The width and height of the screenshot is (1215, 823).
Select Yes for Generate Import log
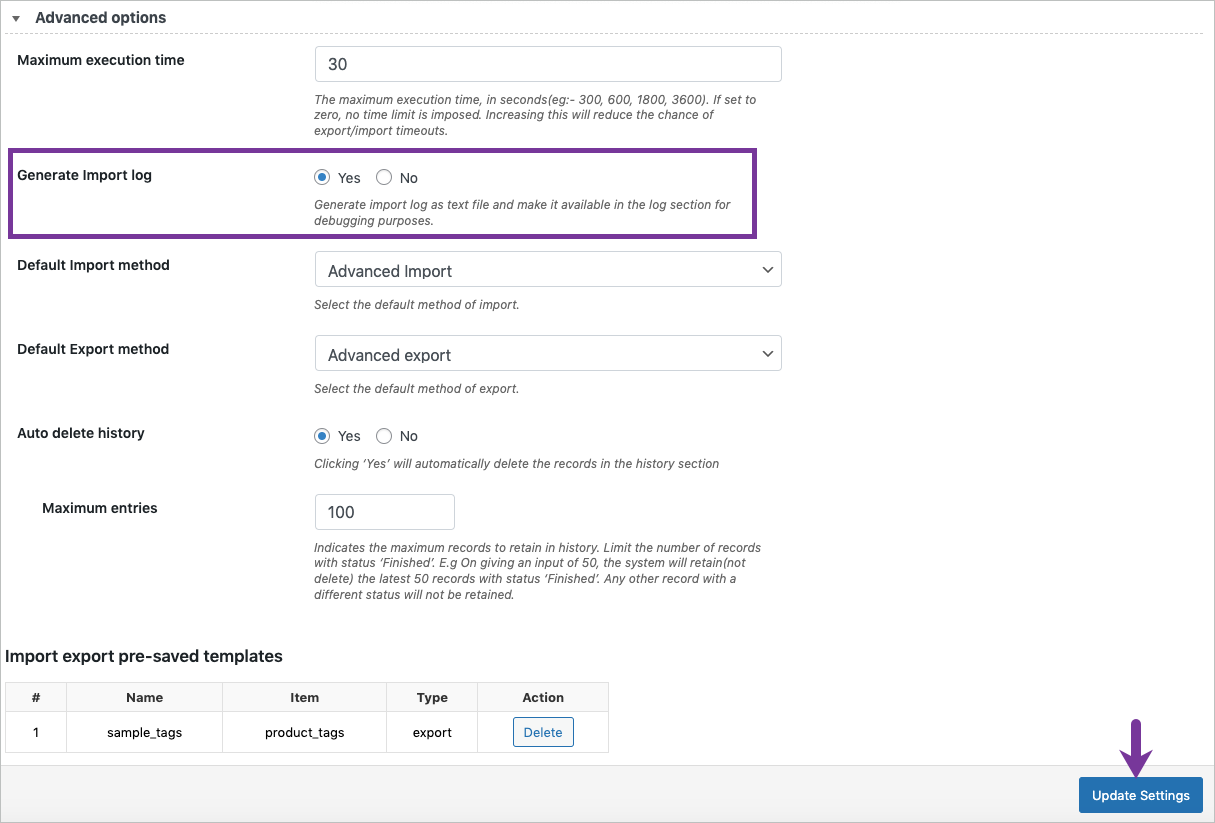tap(322, 176)
